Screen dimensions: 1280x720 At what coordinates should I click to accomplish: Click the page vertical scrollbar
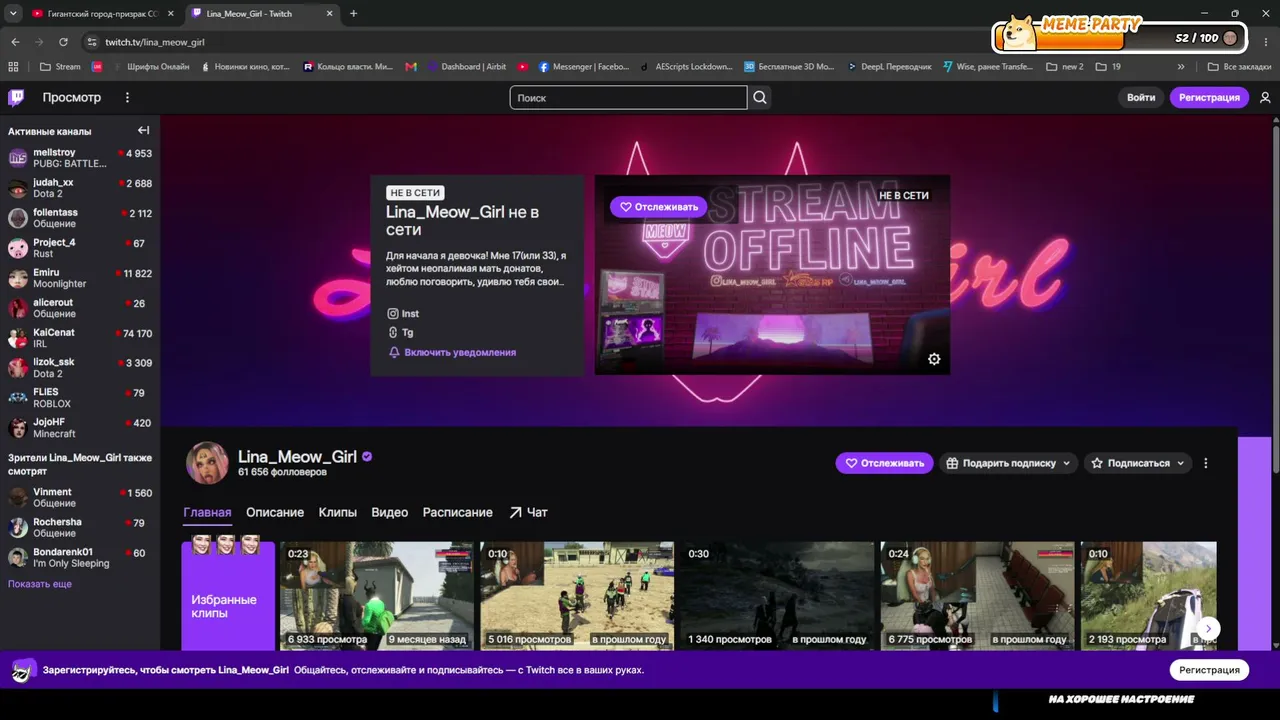1275,300
